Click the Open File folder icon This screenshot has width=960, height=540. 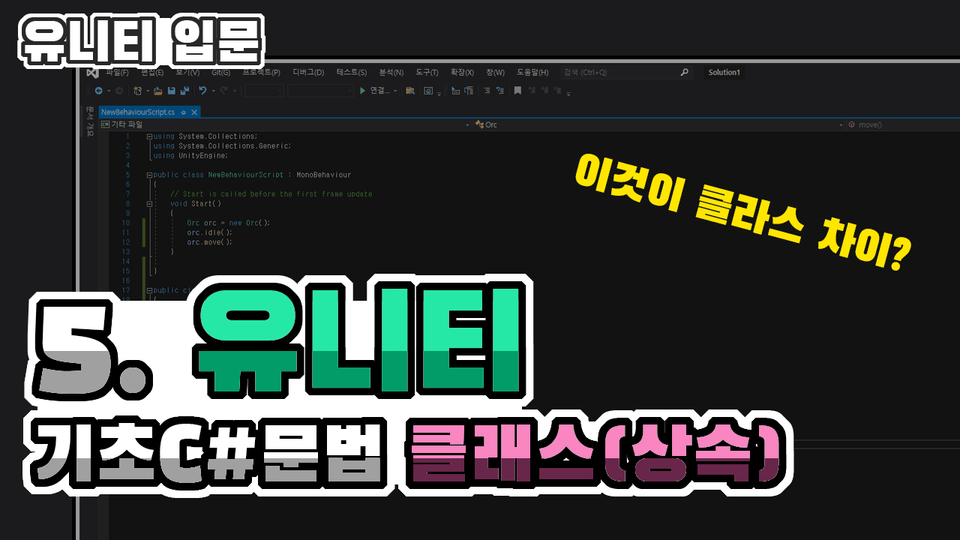point(159,91)
